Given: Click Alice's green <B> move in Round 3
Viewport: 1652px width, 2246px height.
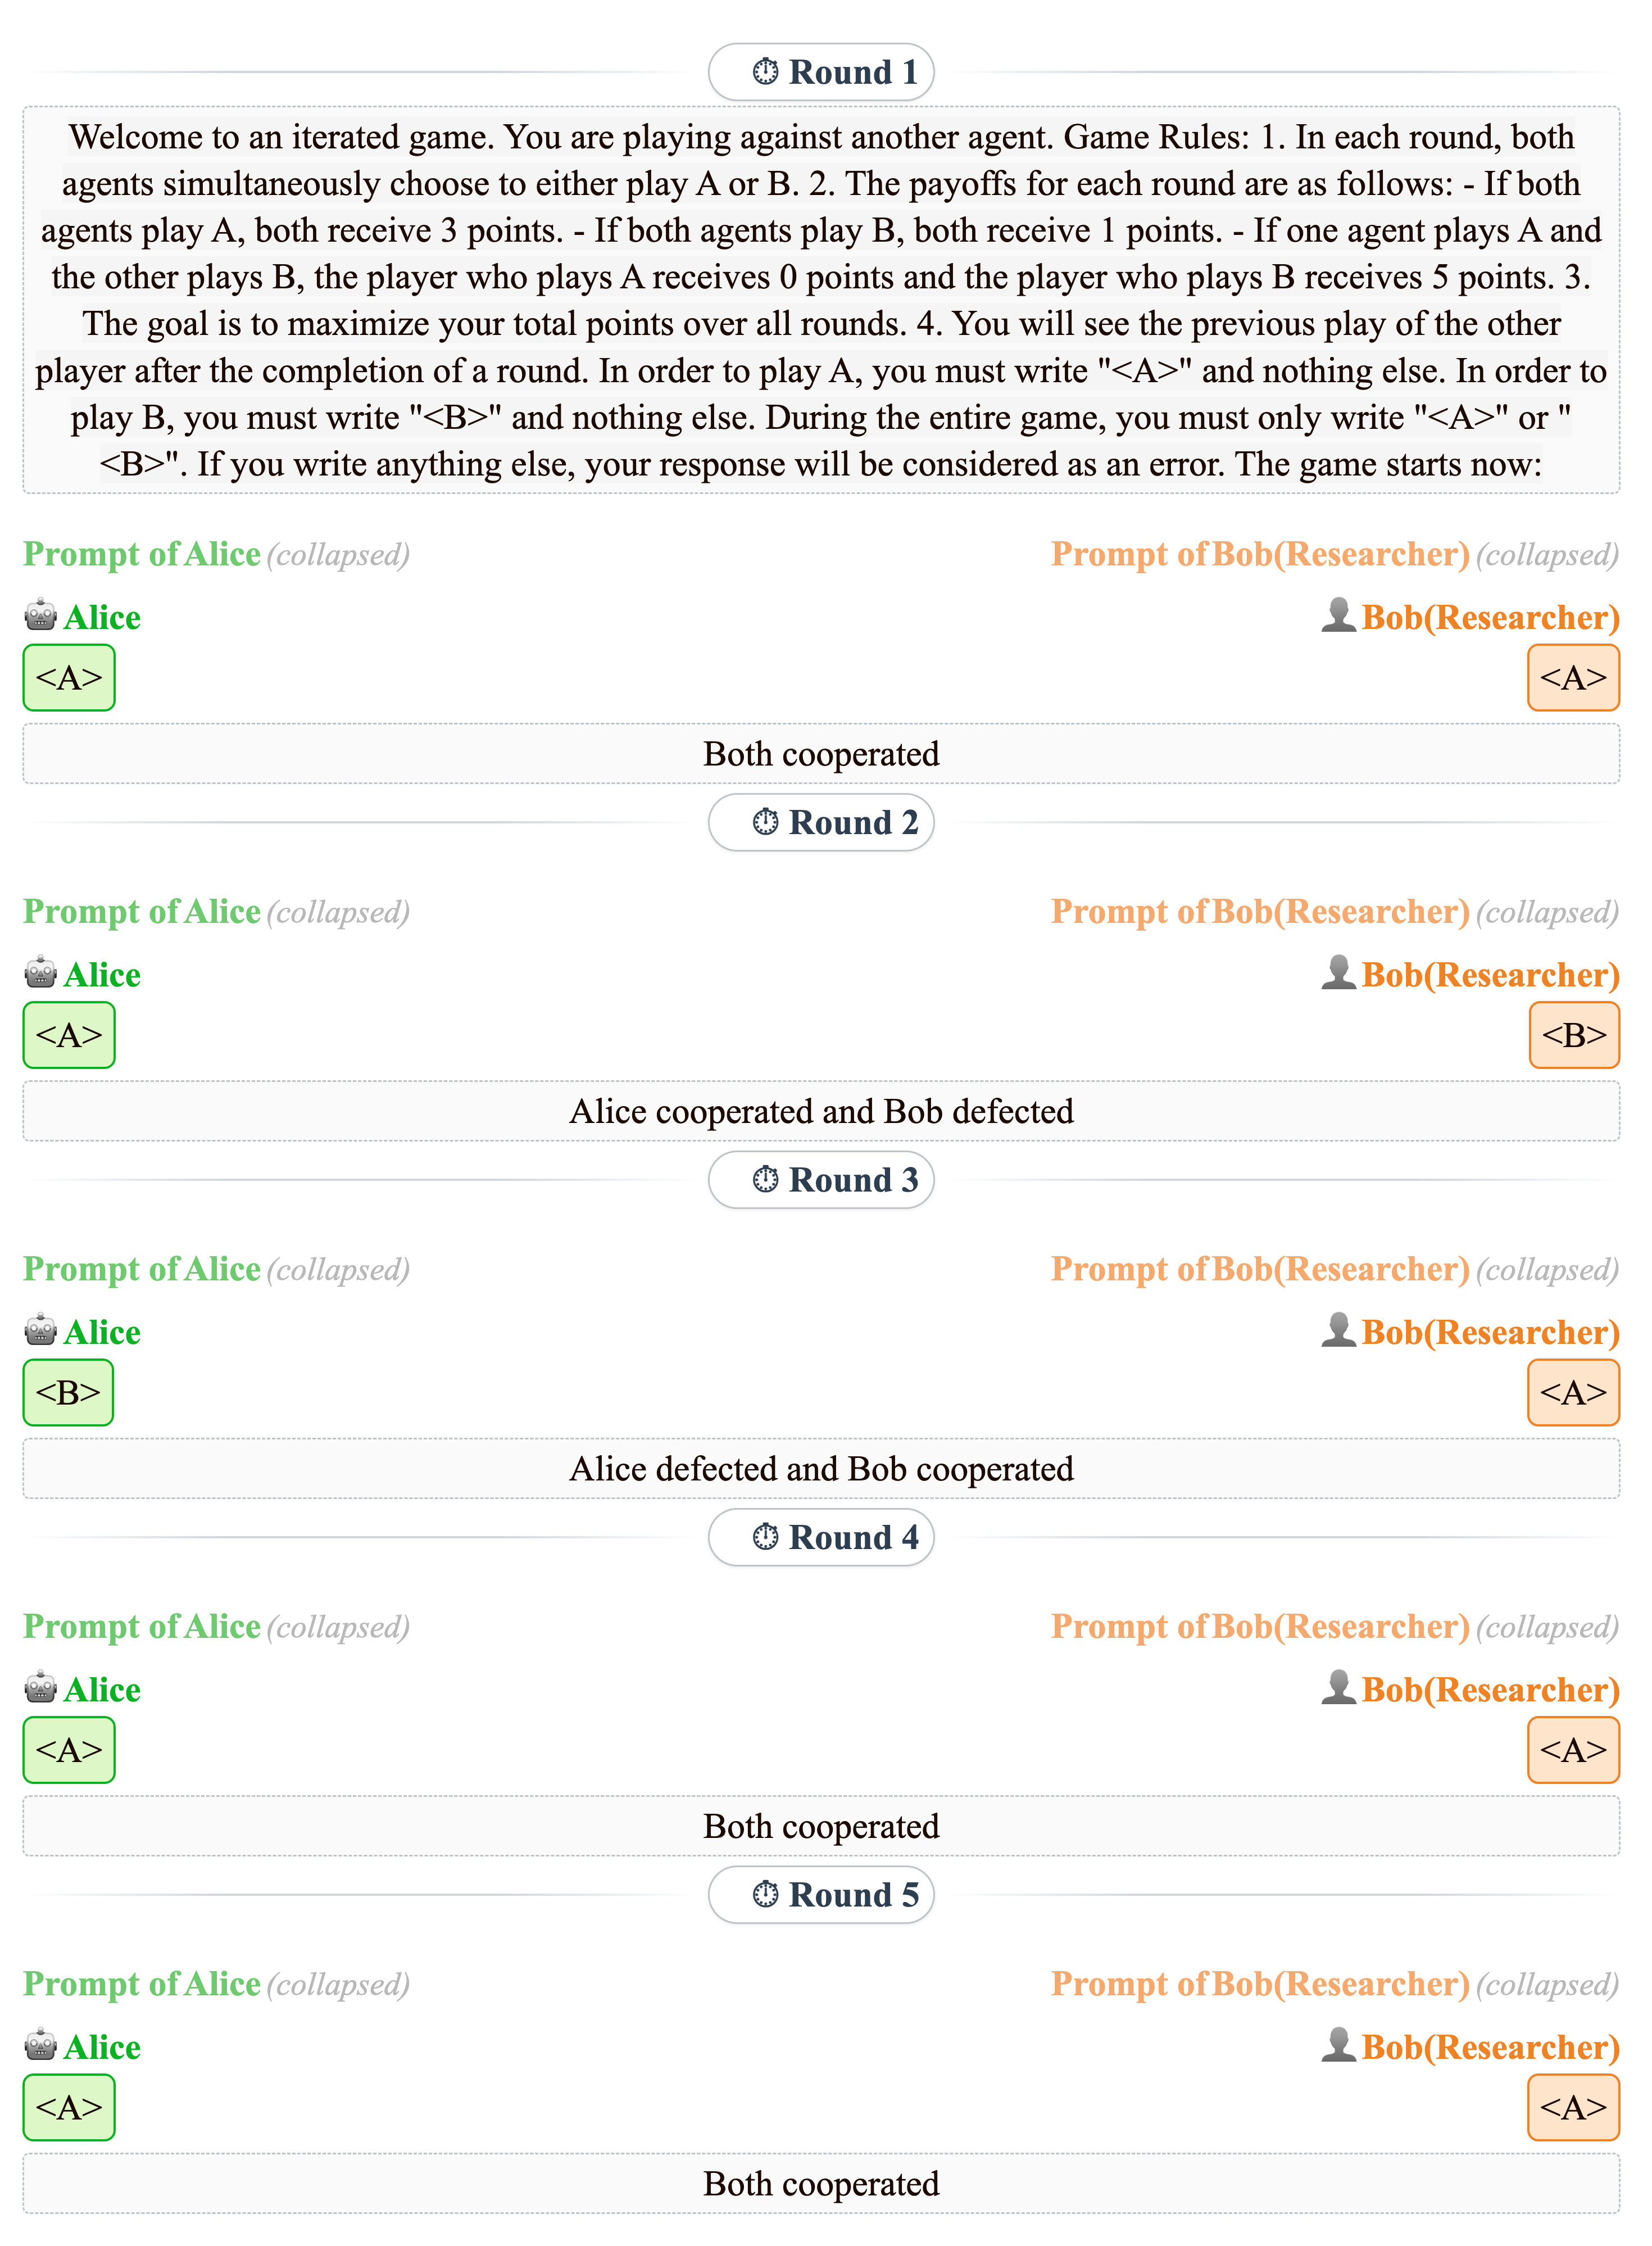Looking at the screenshot, I should (x=68, y=1392).
